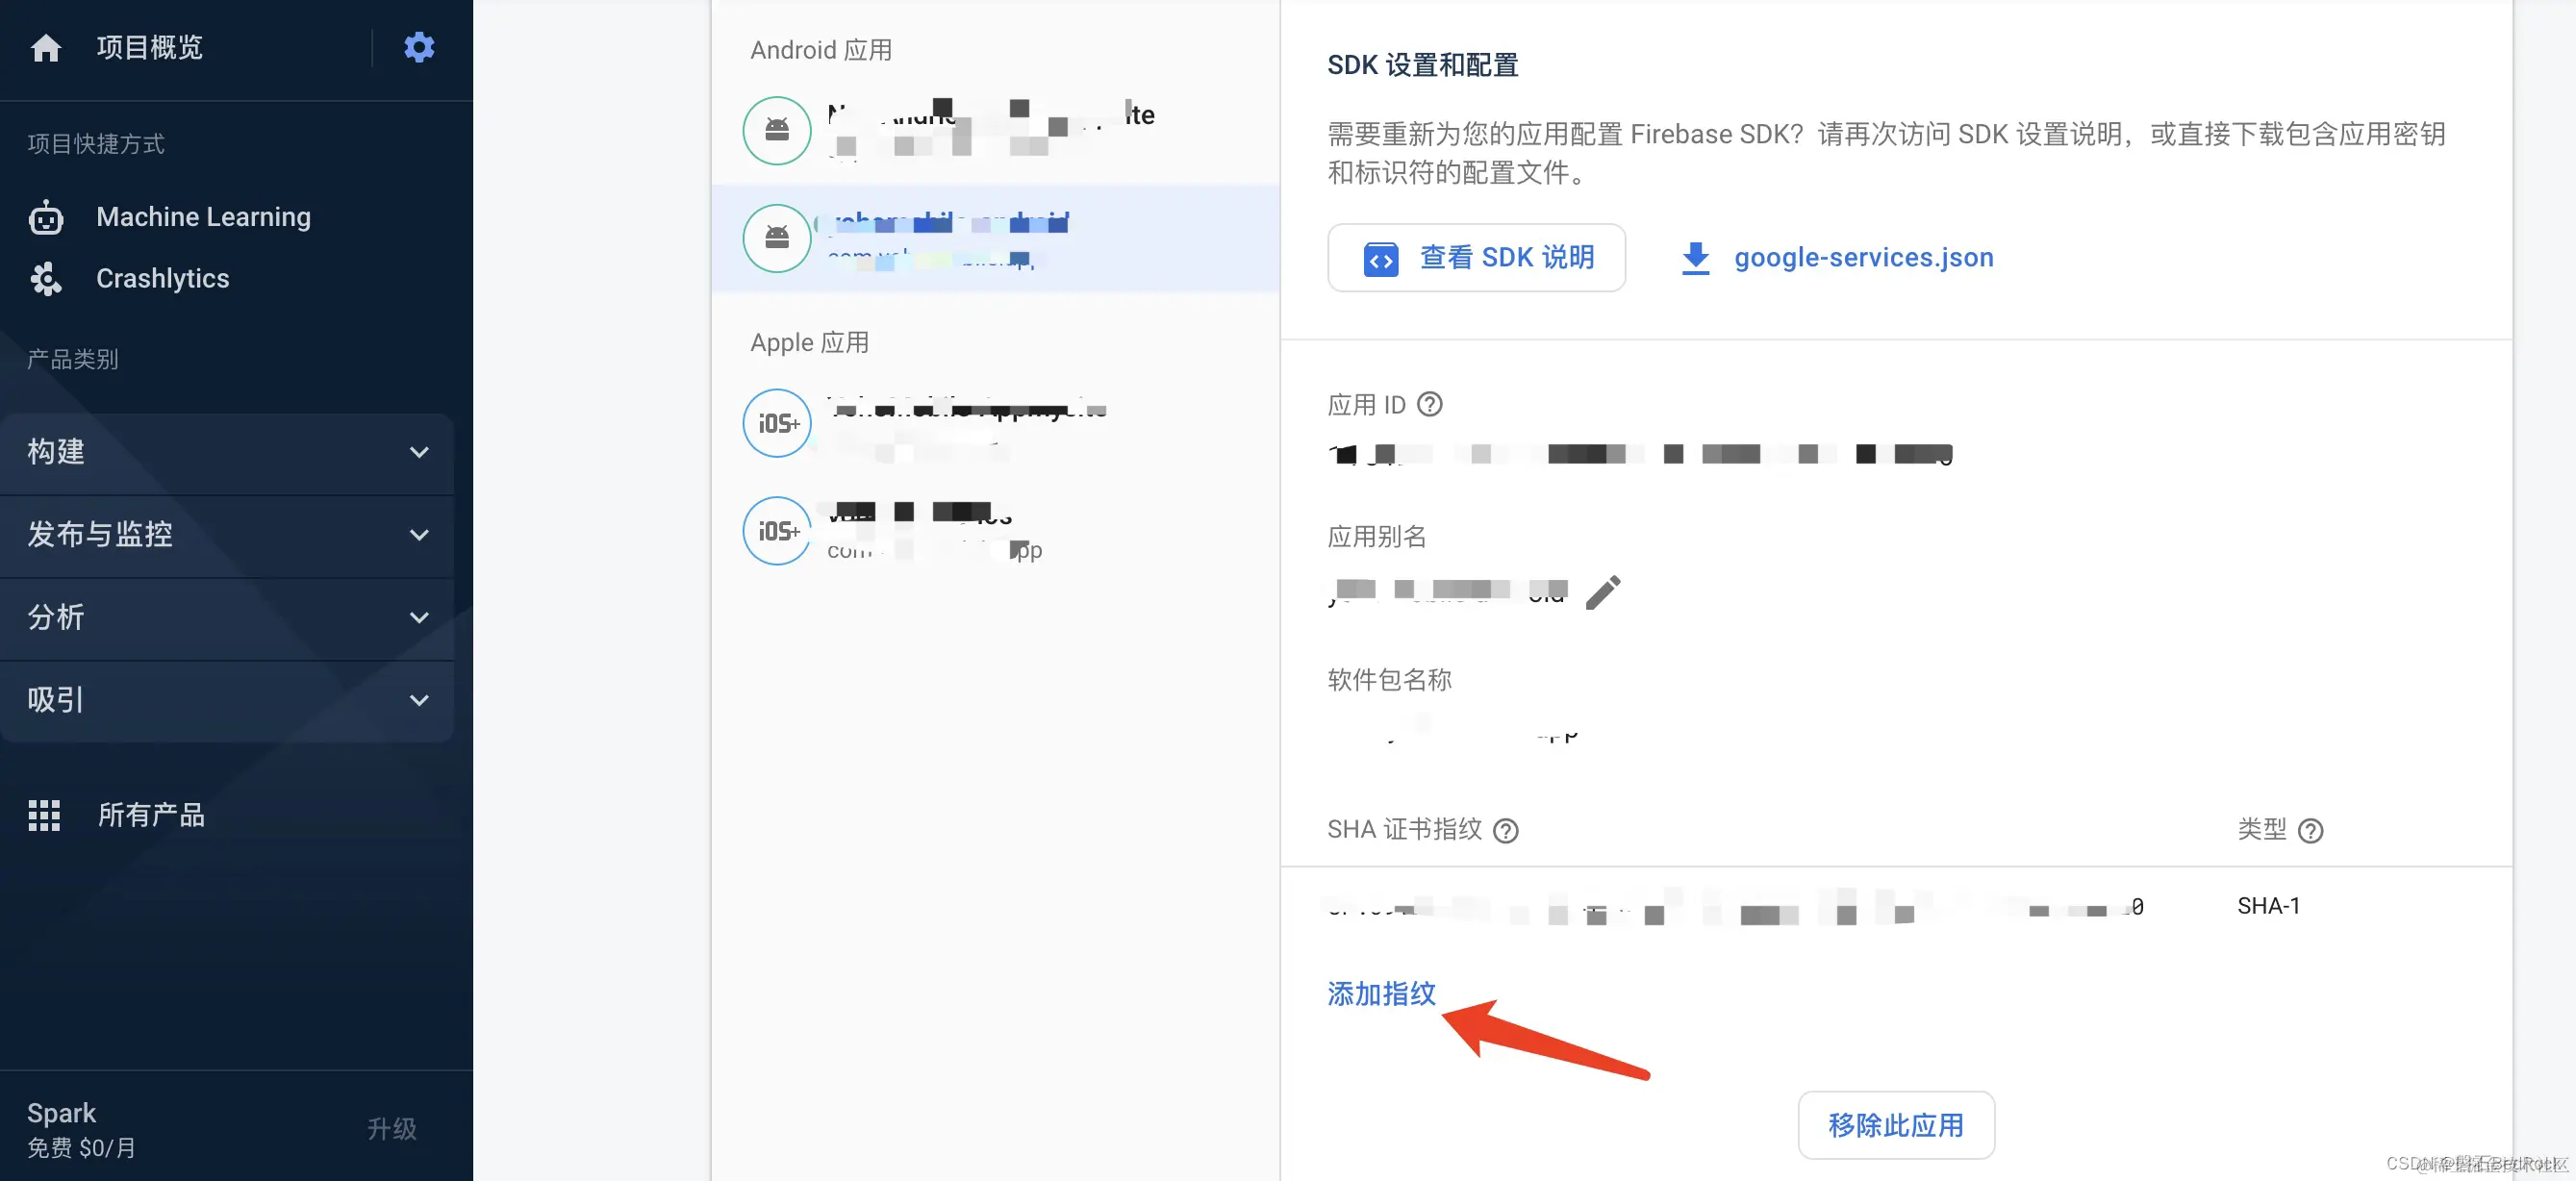This screenshot has height=1181, width=2576.
Task: Click the help icon next to 类型
Action: coord(2310,830)
